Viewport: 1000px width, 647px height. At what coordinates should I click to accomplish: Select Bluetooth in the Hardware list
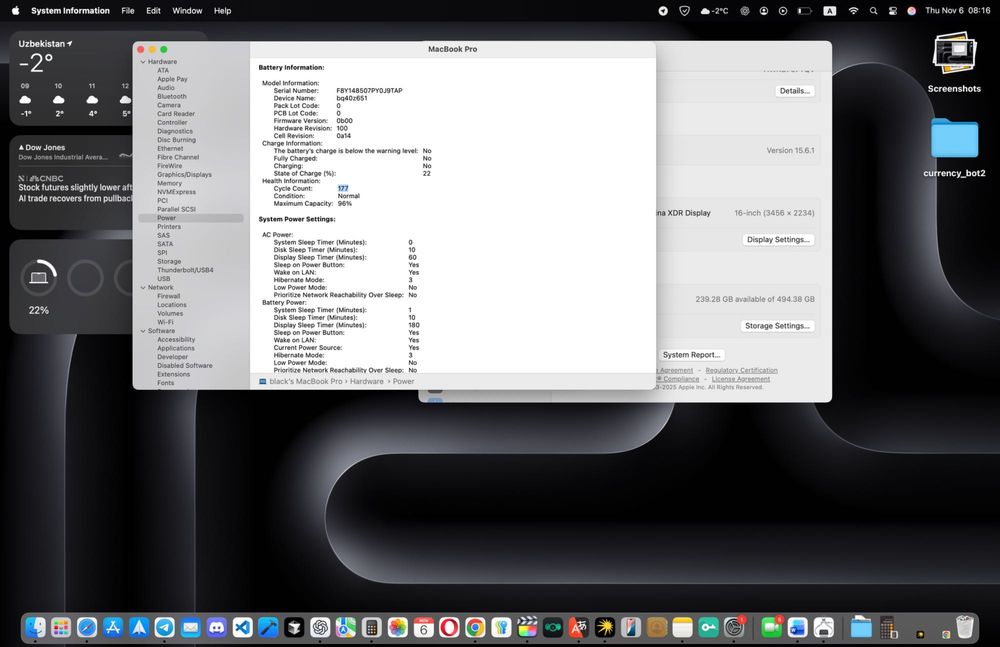point(172,96)
